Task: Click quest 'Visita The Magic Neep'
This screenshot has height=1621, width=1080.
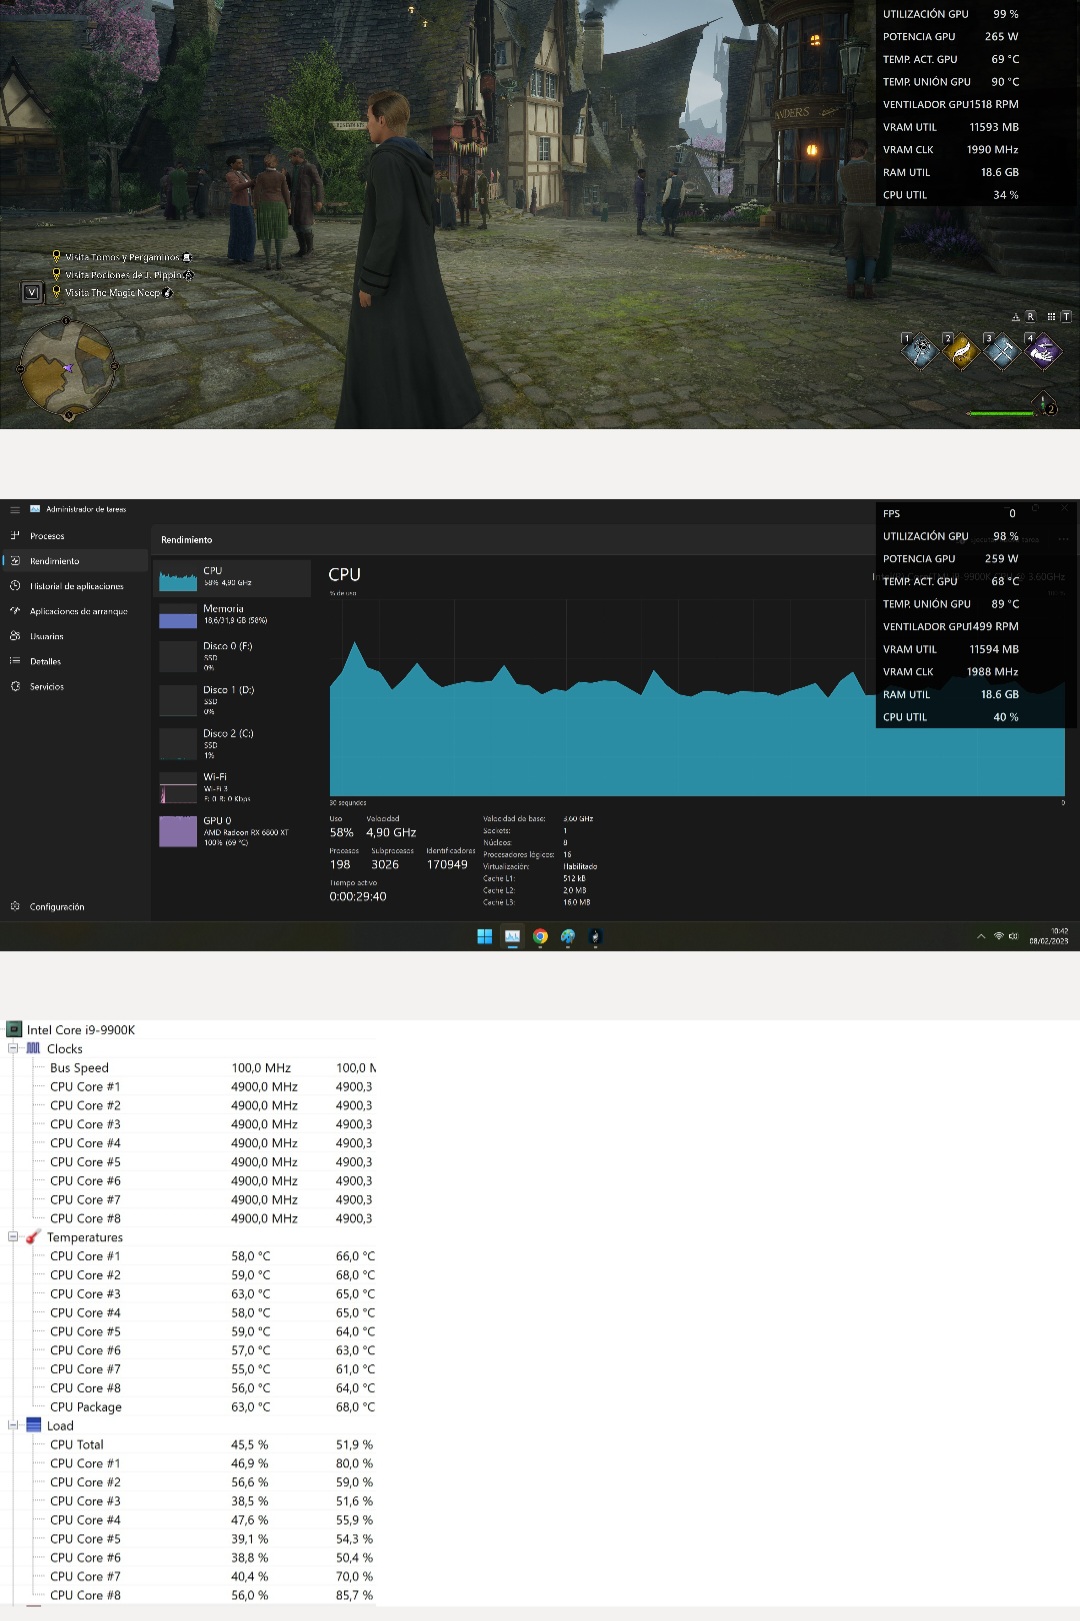Action: (x=113, y=293)
